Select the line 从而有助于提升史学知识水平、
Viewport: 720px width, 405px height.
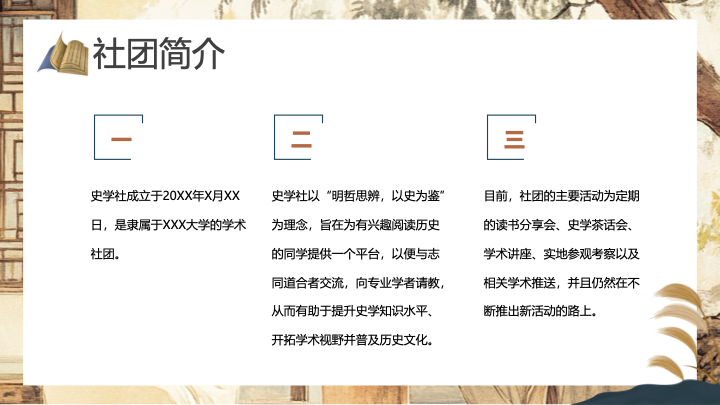tap(352, 311)
